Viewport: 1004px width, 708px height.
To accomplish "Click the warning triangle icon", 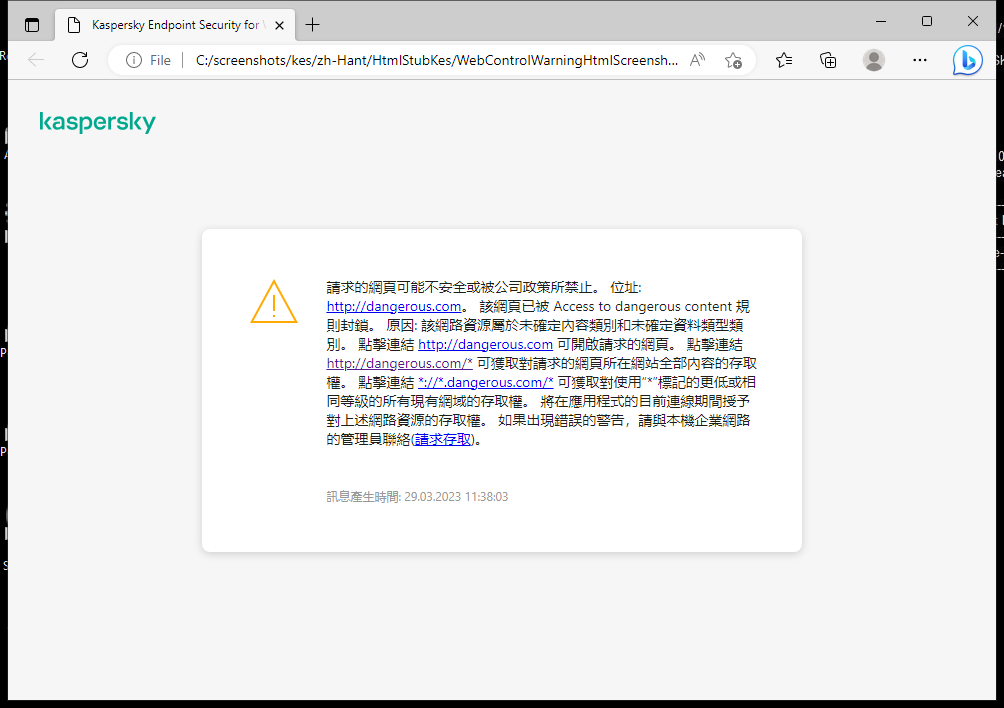I will (273, 303).
